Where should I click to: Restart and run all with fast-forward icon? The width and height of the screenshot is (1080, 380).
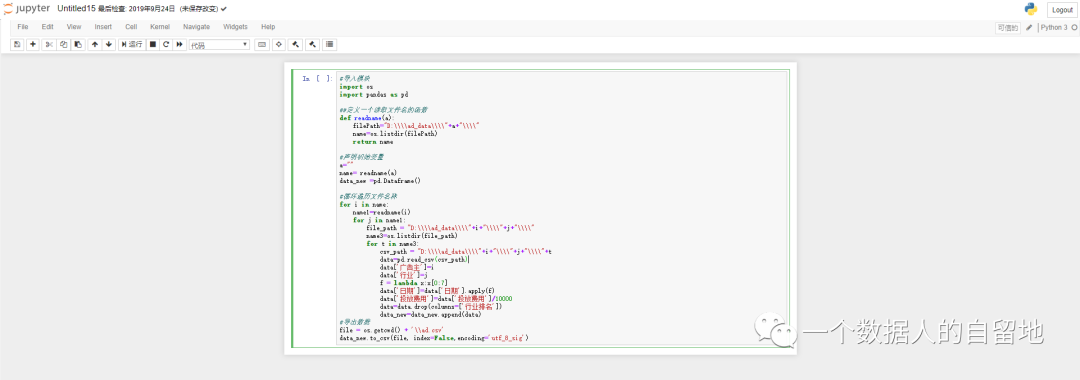point(180,44)
